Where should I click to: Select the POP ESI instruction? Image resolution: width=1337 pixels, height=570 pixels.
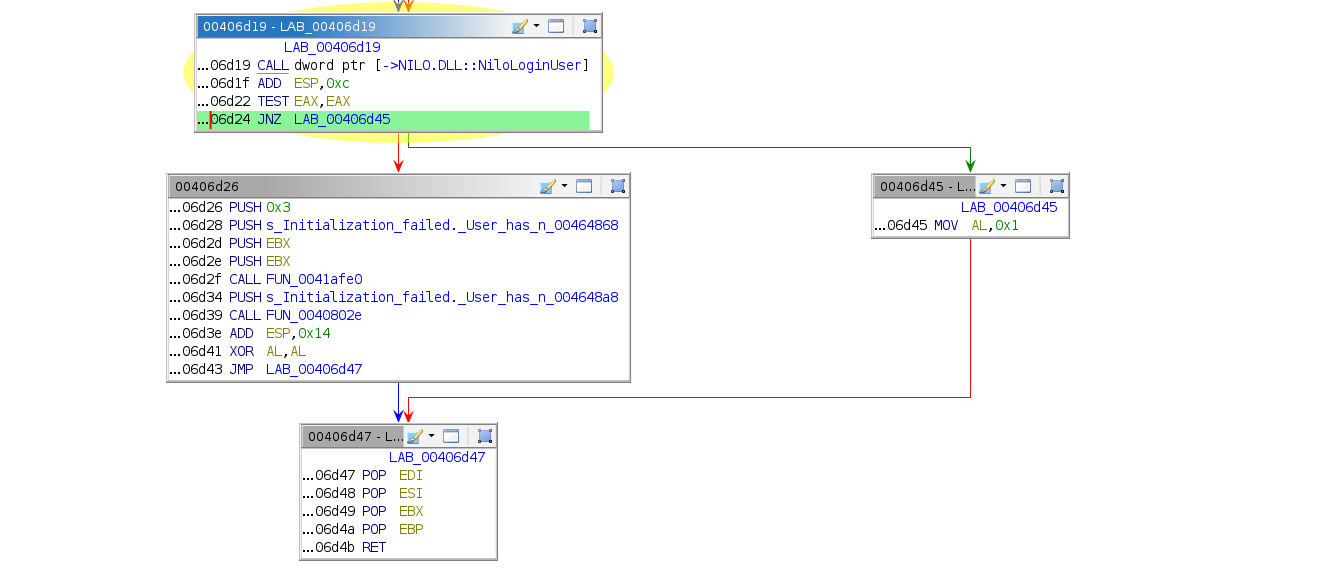tap(398, 494)
